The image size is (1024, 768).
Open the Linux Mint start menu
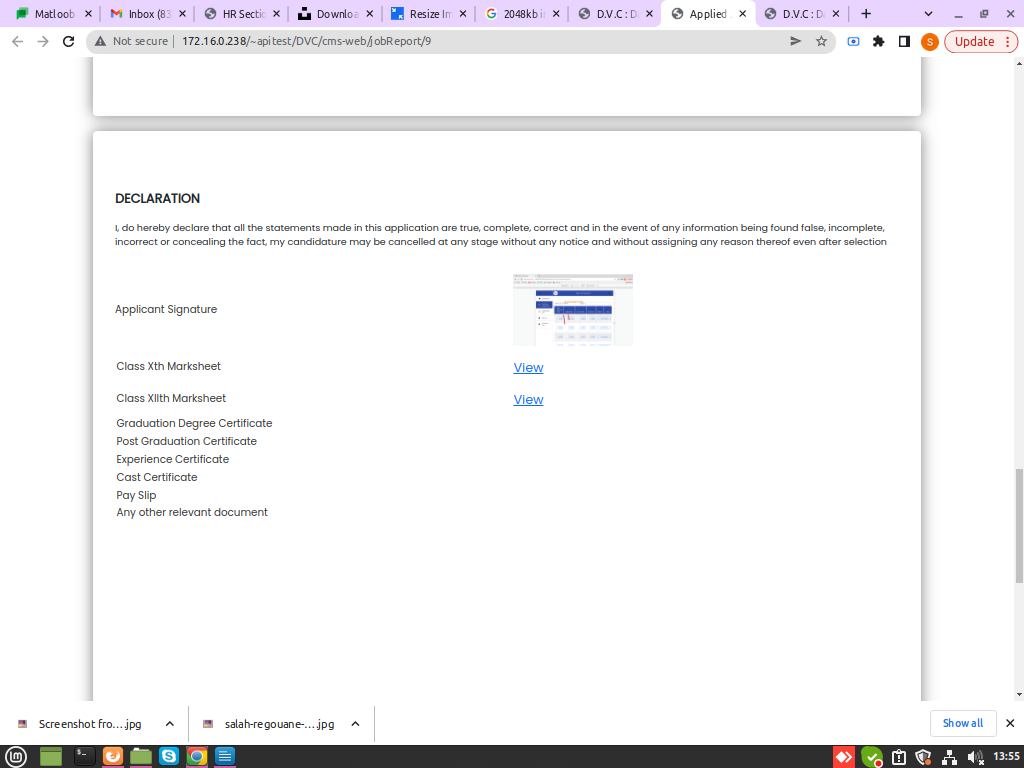coord(15,756)
